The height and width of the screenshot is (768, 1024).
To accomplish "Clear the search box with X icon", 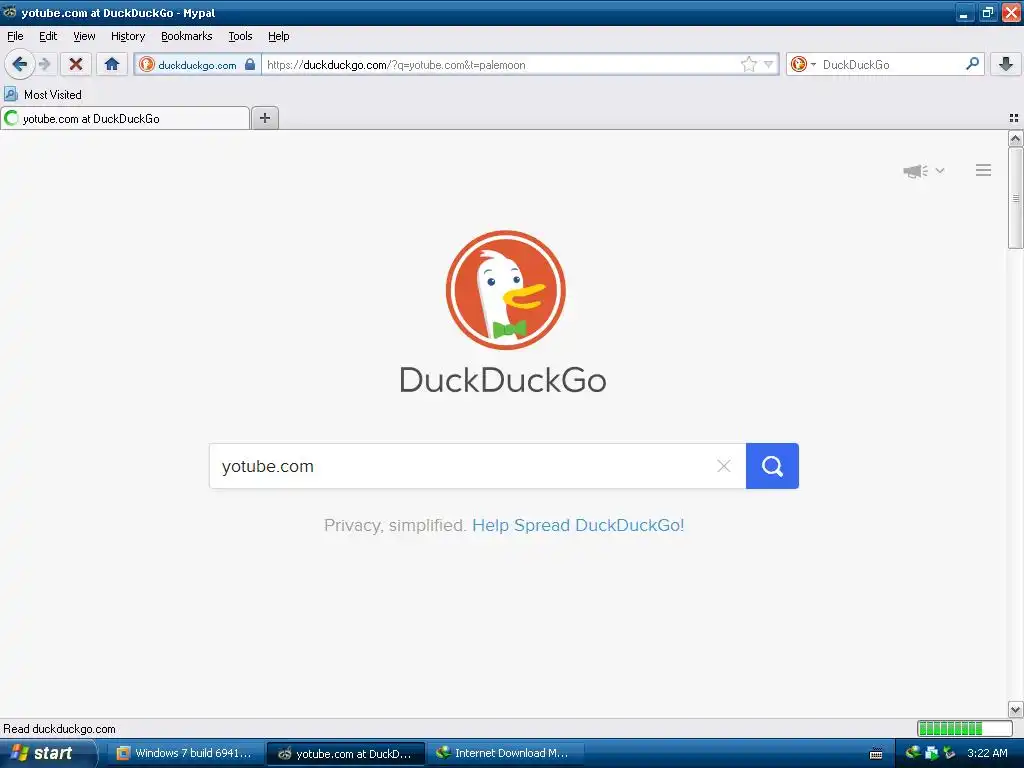I will [723, 466].
